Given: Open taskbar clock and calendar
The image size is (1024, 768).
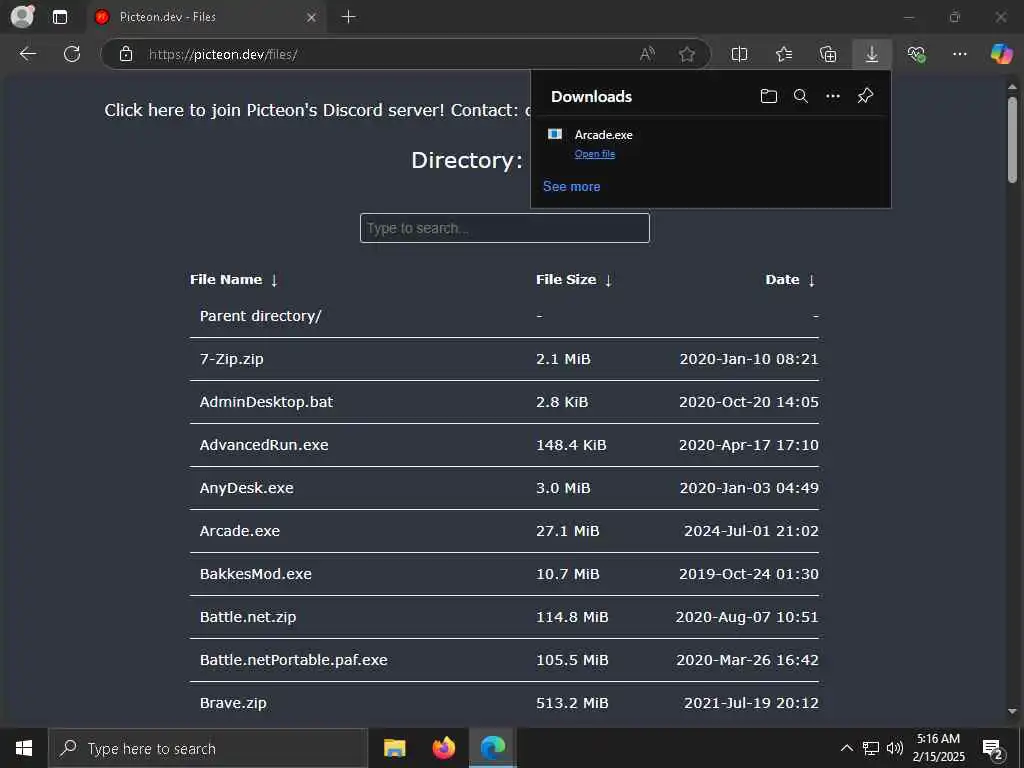Looking at the screenshot, I should coord(938,748).
